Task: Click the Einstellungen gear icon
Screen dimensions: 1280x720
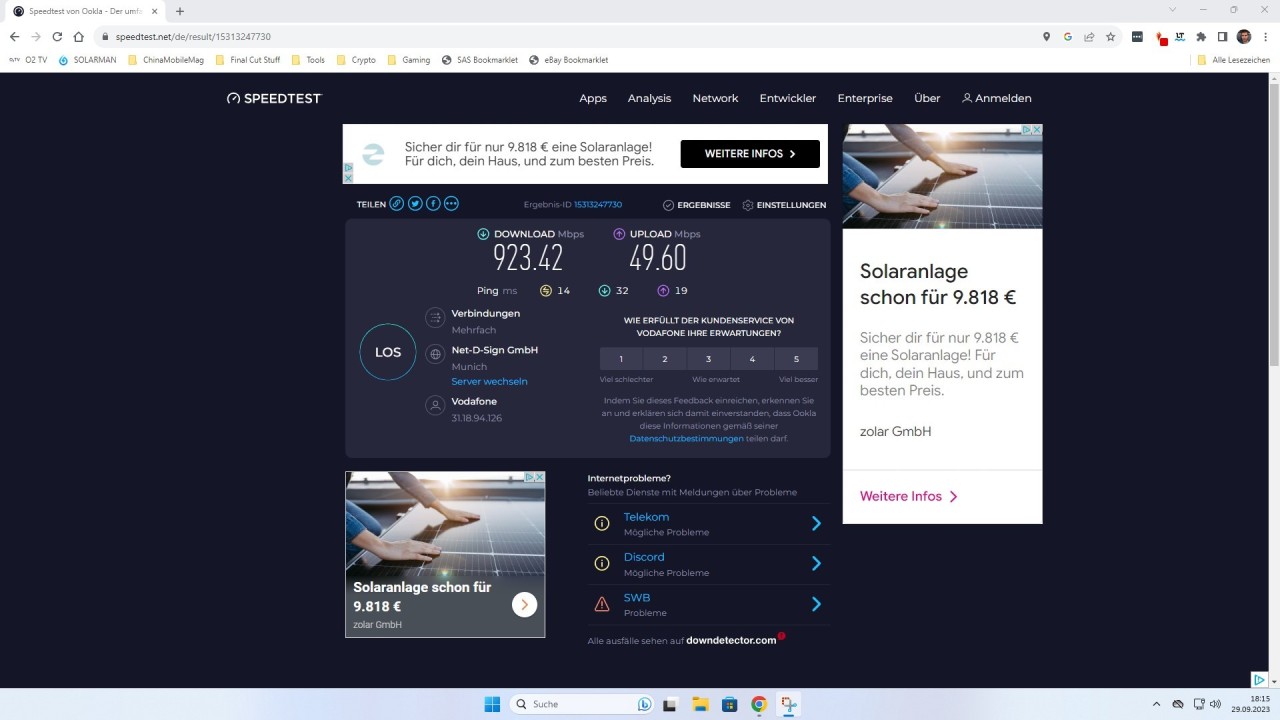Action: coord(748,205)
